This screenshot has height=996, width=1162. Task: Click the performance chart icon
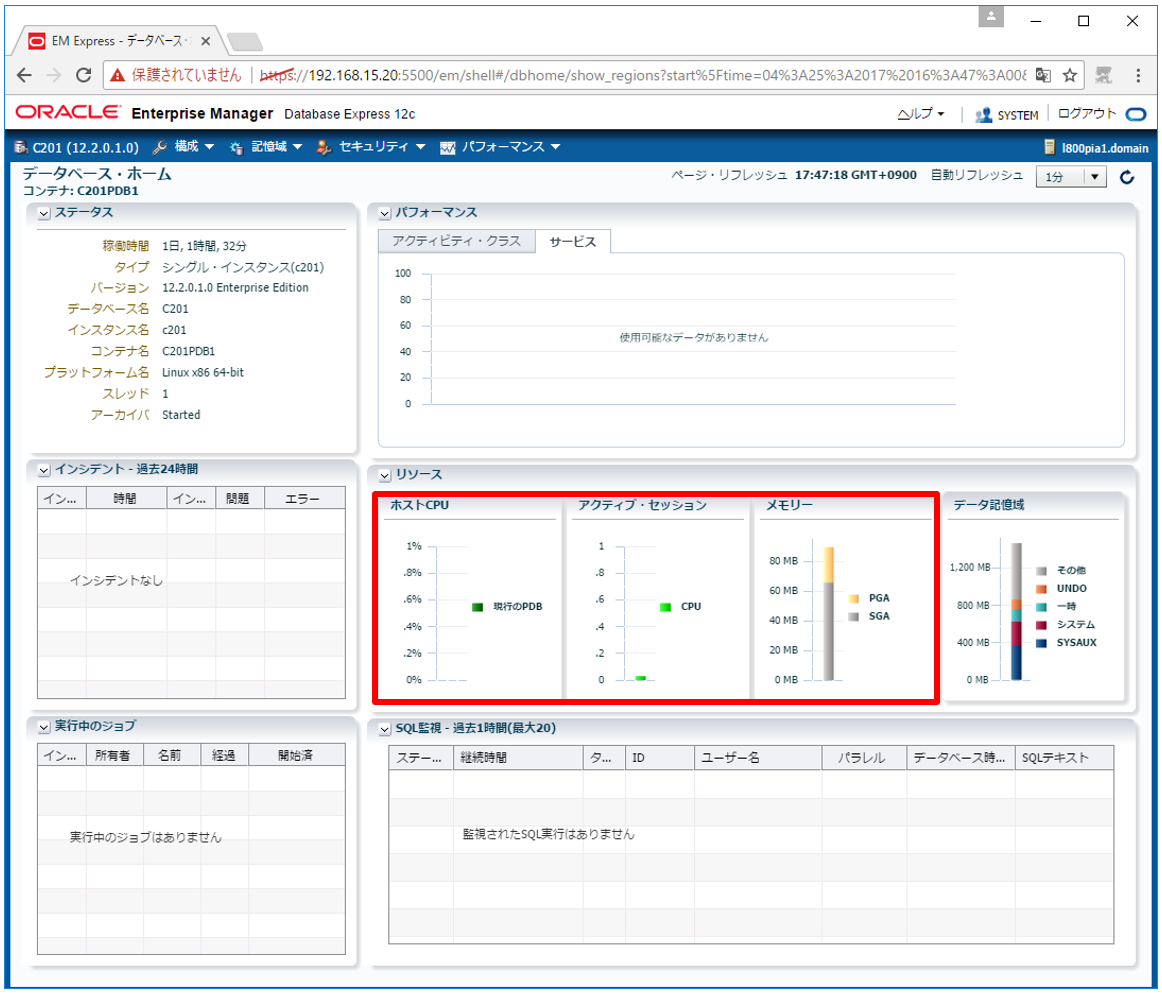tap(448, 147)
